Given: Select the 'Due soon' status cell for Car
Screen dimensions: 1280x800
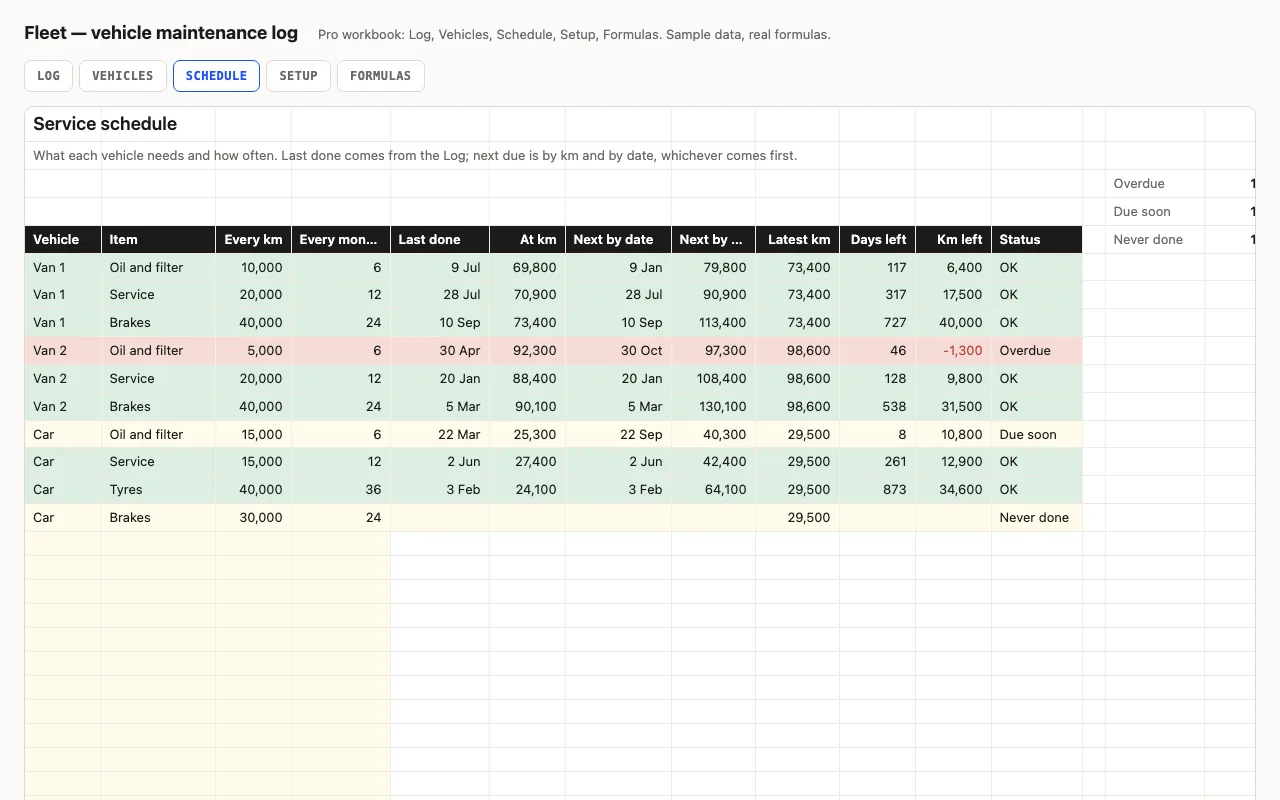Looking at the screenshot, I should [x=1037, y=435].
